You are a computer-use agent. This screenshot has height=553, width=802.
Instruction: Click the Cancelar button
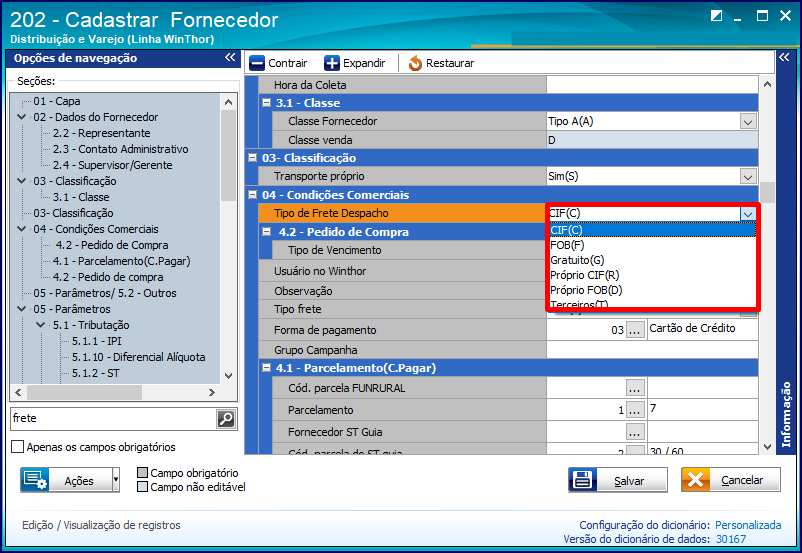pyautogui.click(x=730, y=480)
